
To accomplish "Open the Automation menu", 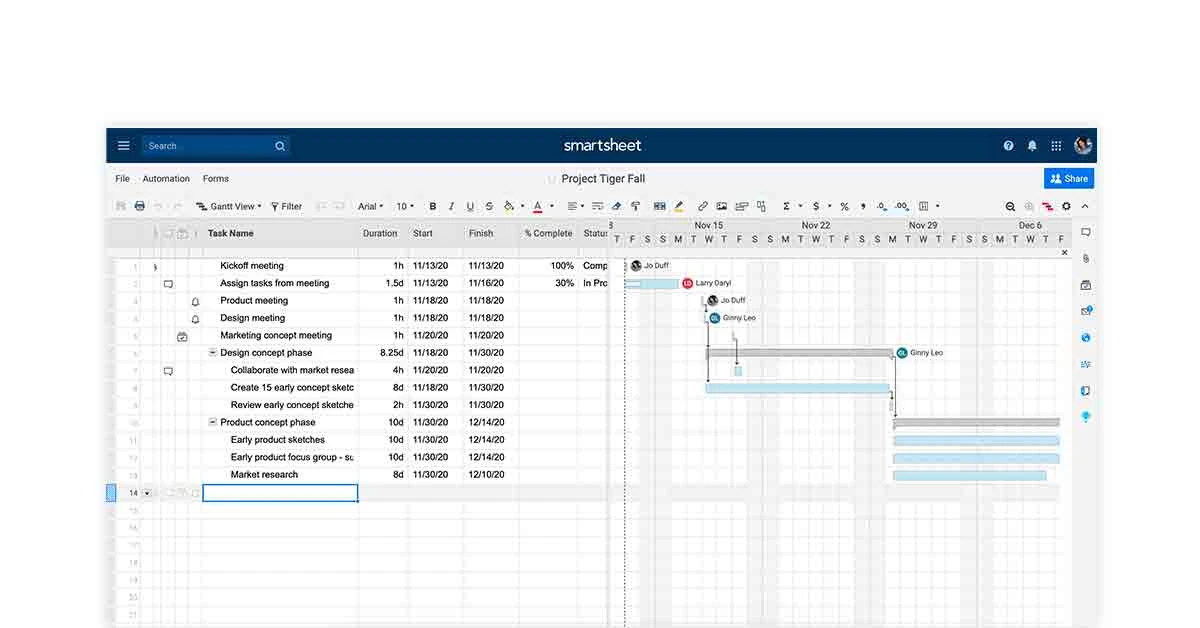I will point(165,178).
